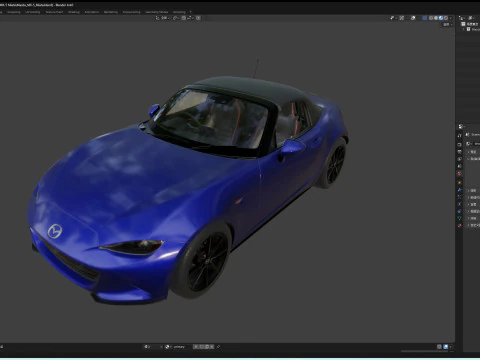Screen dimensions: 480x360
Task: Open the Render properties tab
Action: (x=459, y=145)
